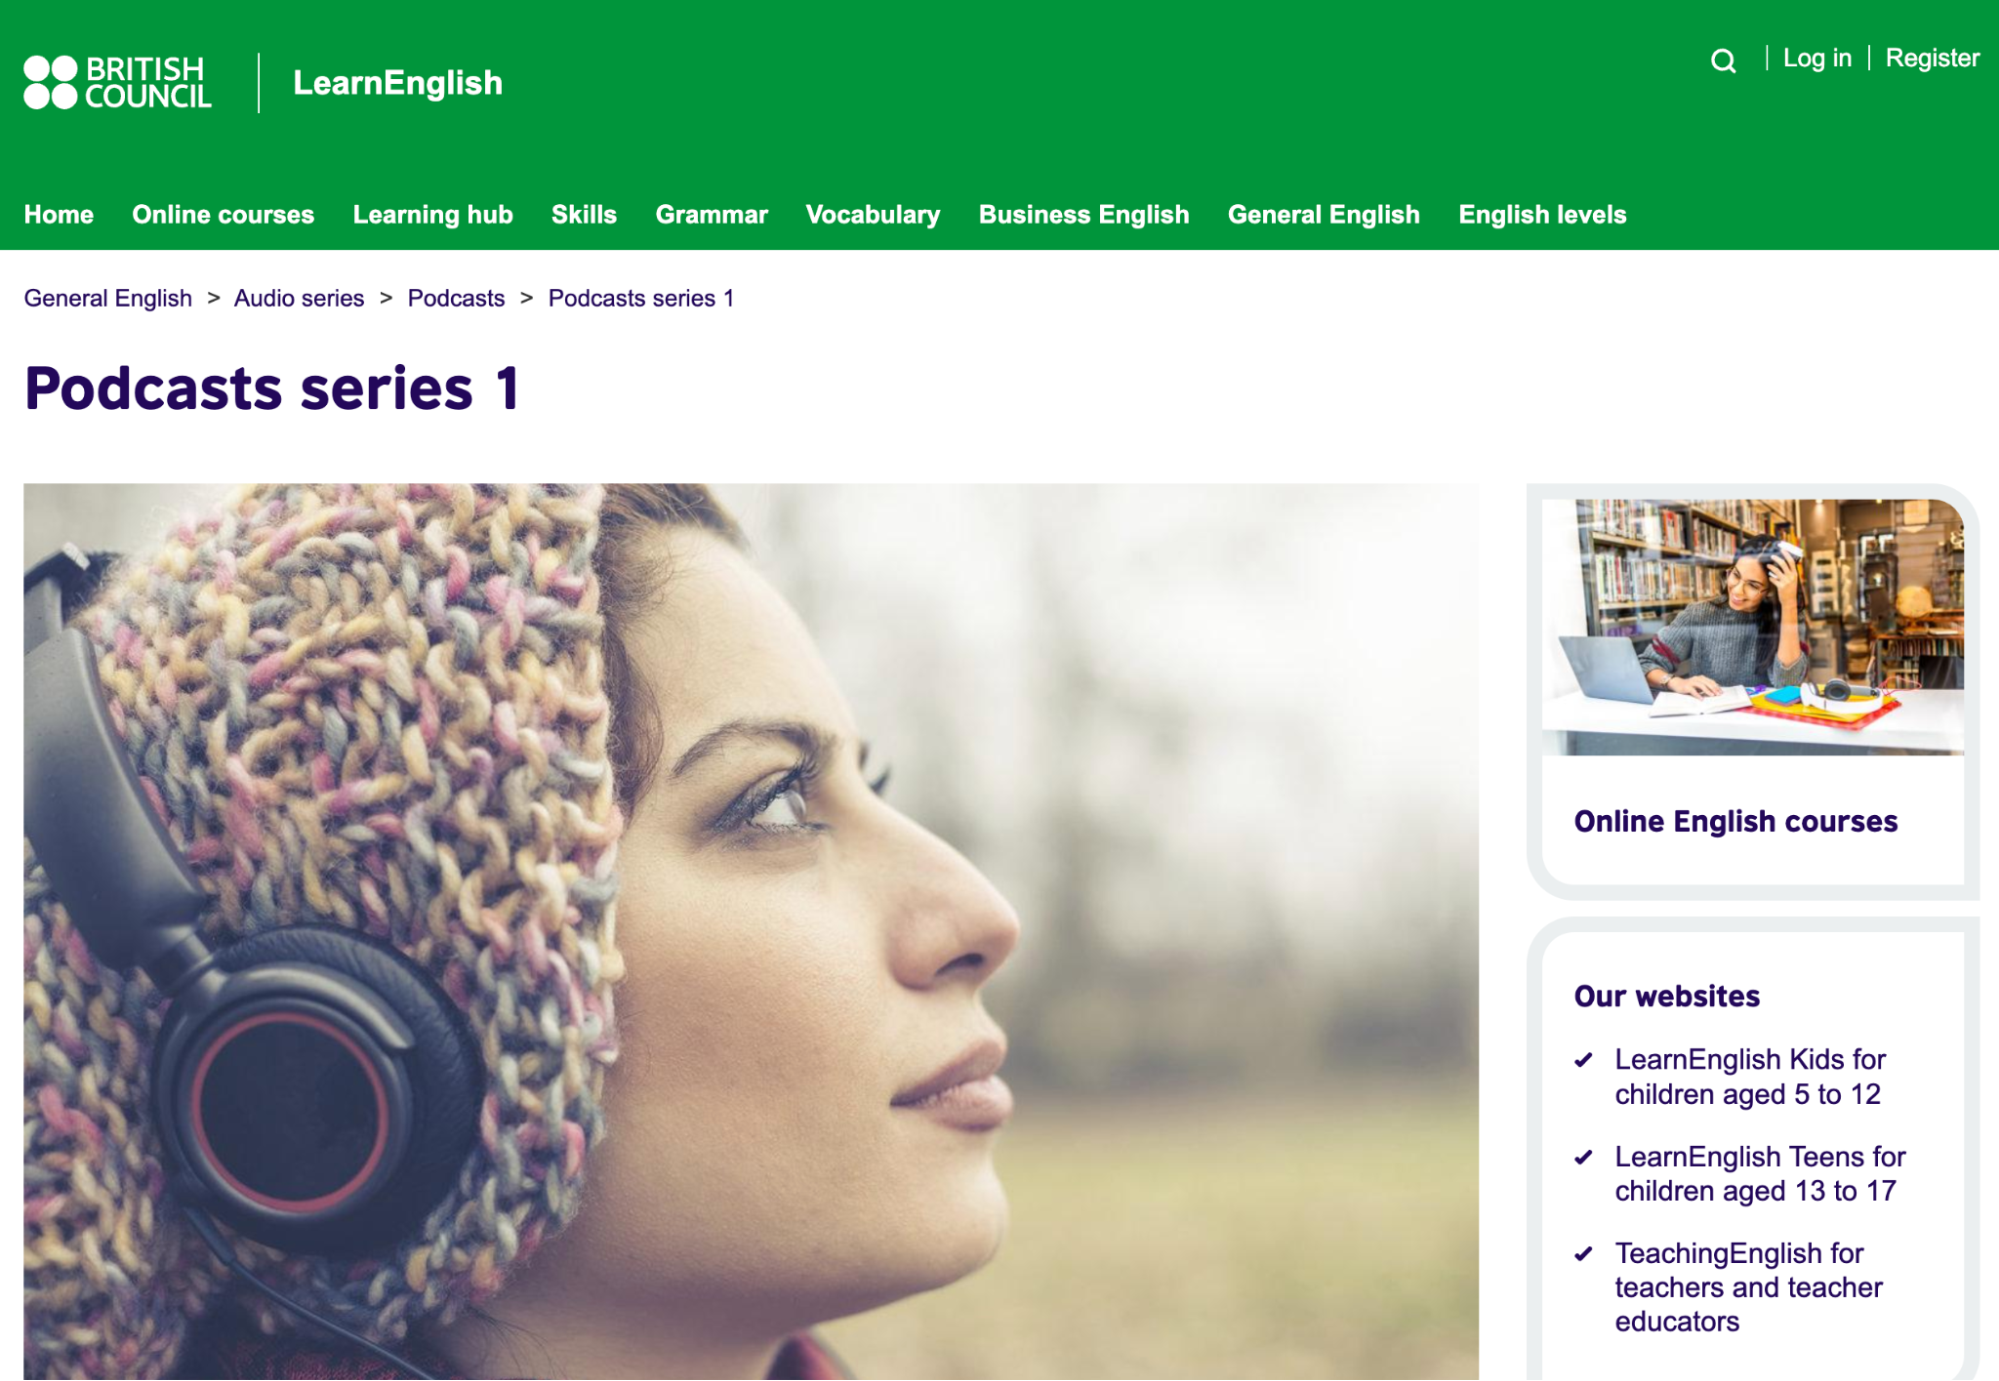Open the Online English courses card image
This screenshot has width=1999, height=1381.
click(x=1753, y=627)
